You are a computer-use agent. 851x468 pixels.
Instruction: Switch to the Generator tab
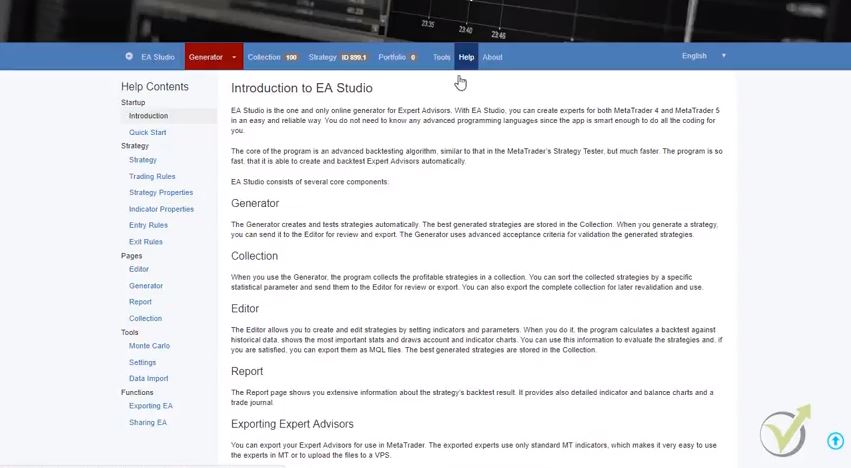[x=206, y=57]
